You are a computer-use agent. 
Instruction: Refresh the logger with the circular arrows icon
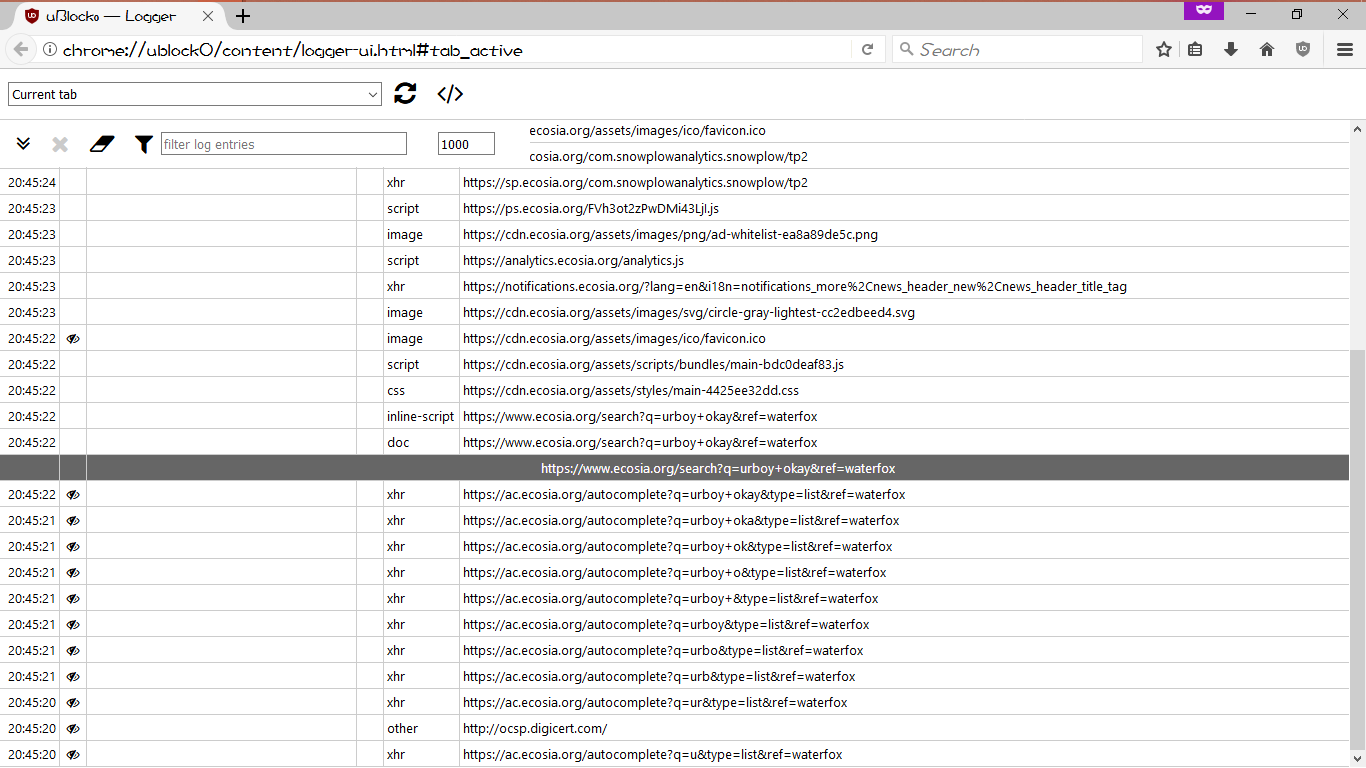click(x=405, y=93)
